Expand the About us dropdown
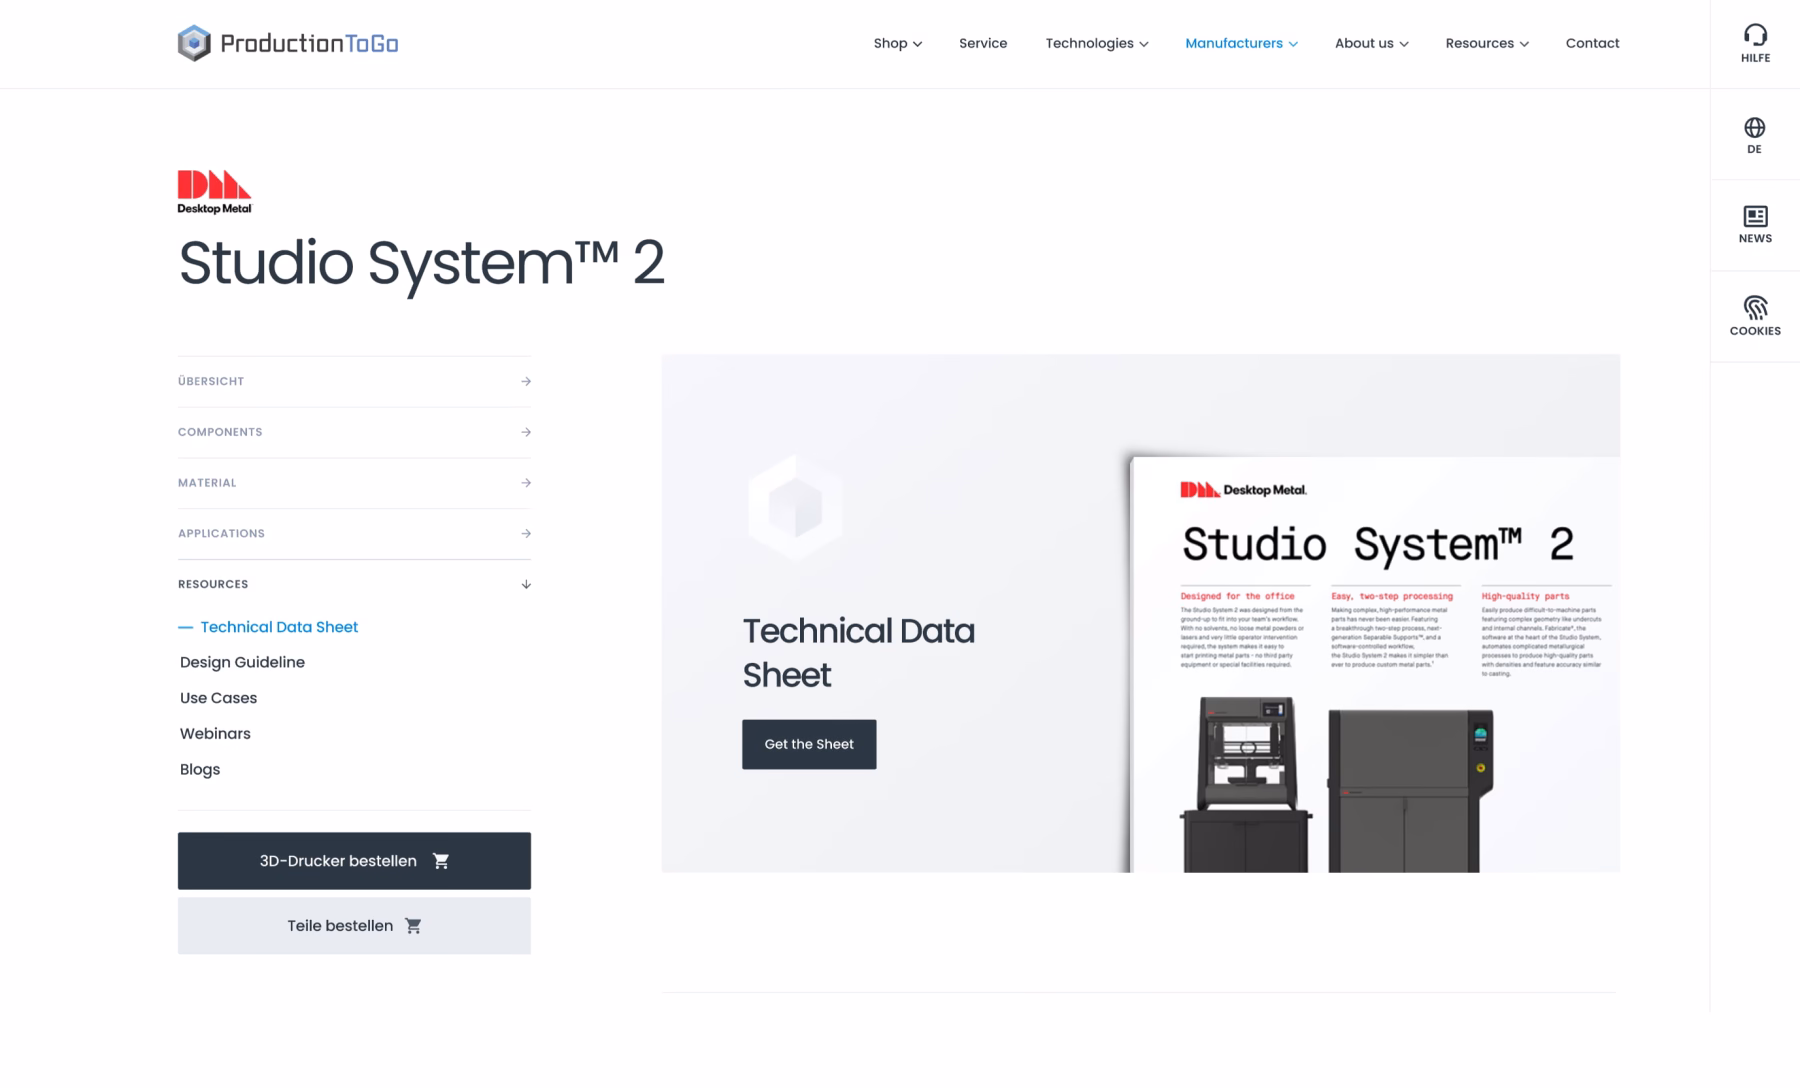This screenshot has height=1088, width=1800. (x=1371, y=43)
